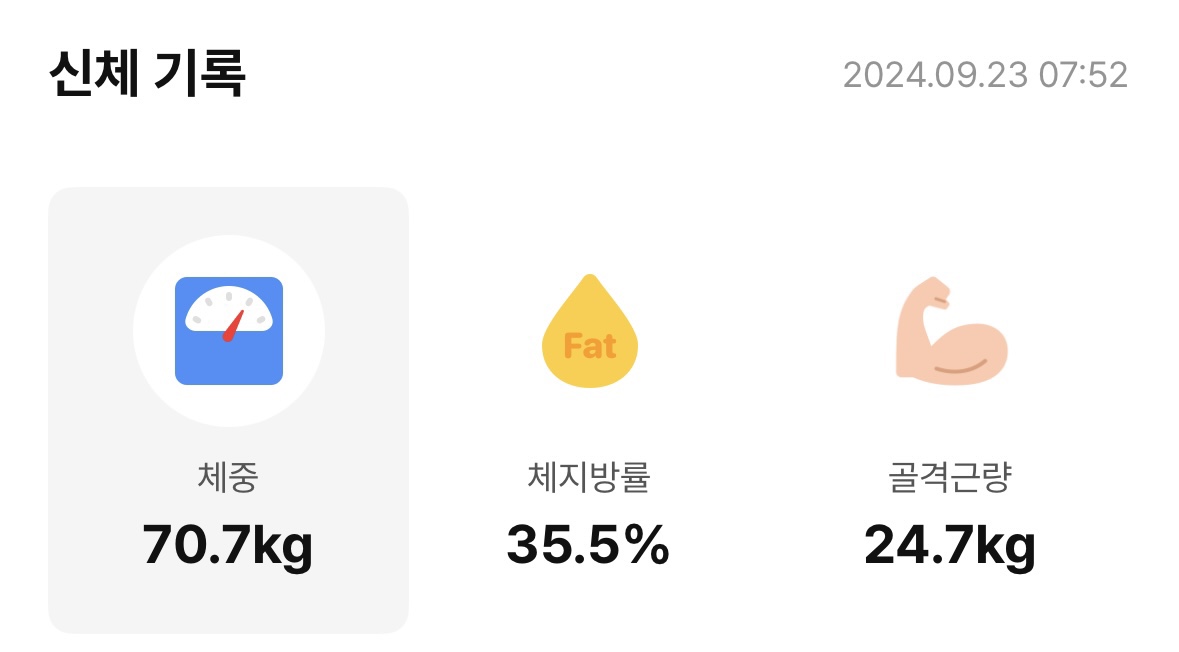Click the 체중 label text
Image resolution: width=1179 pixels, height=652 pixels.
click(x=228, y=477)
